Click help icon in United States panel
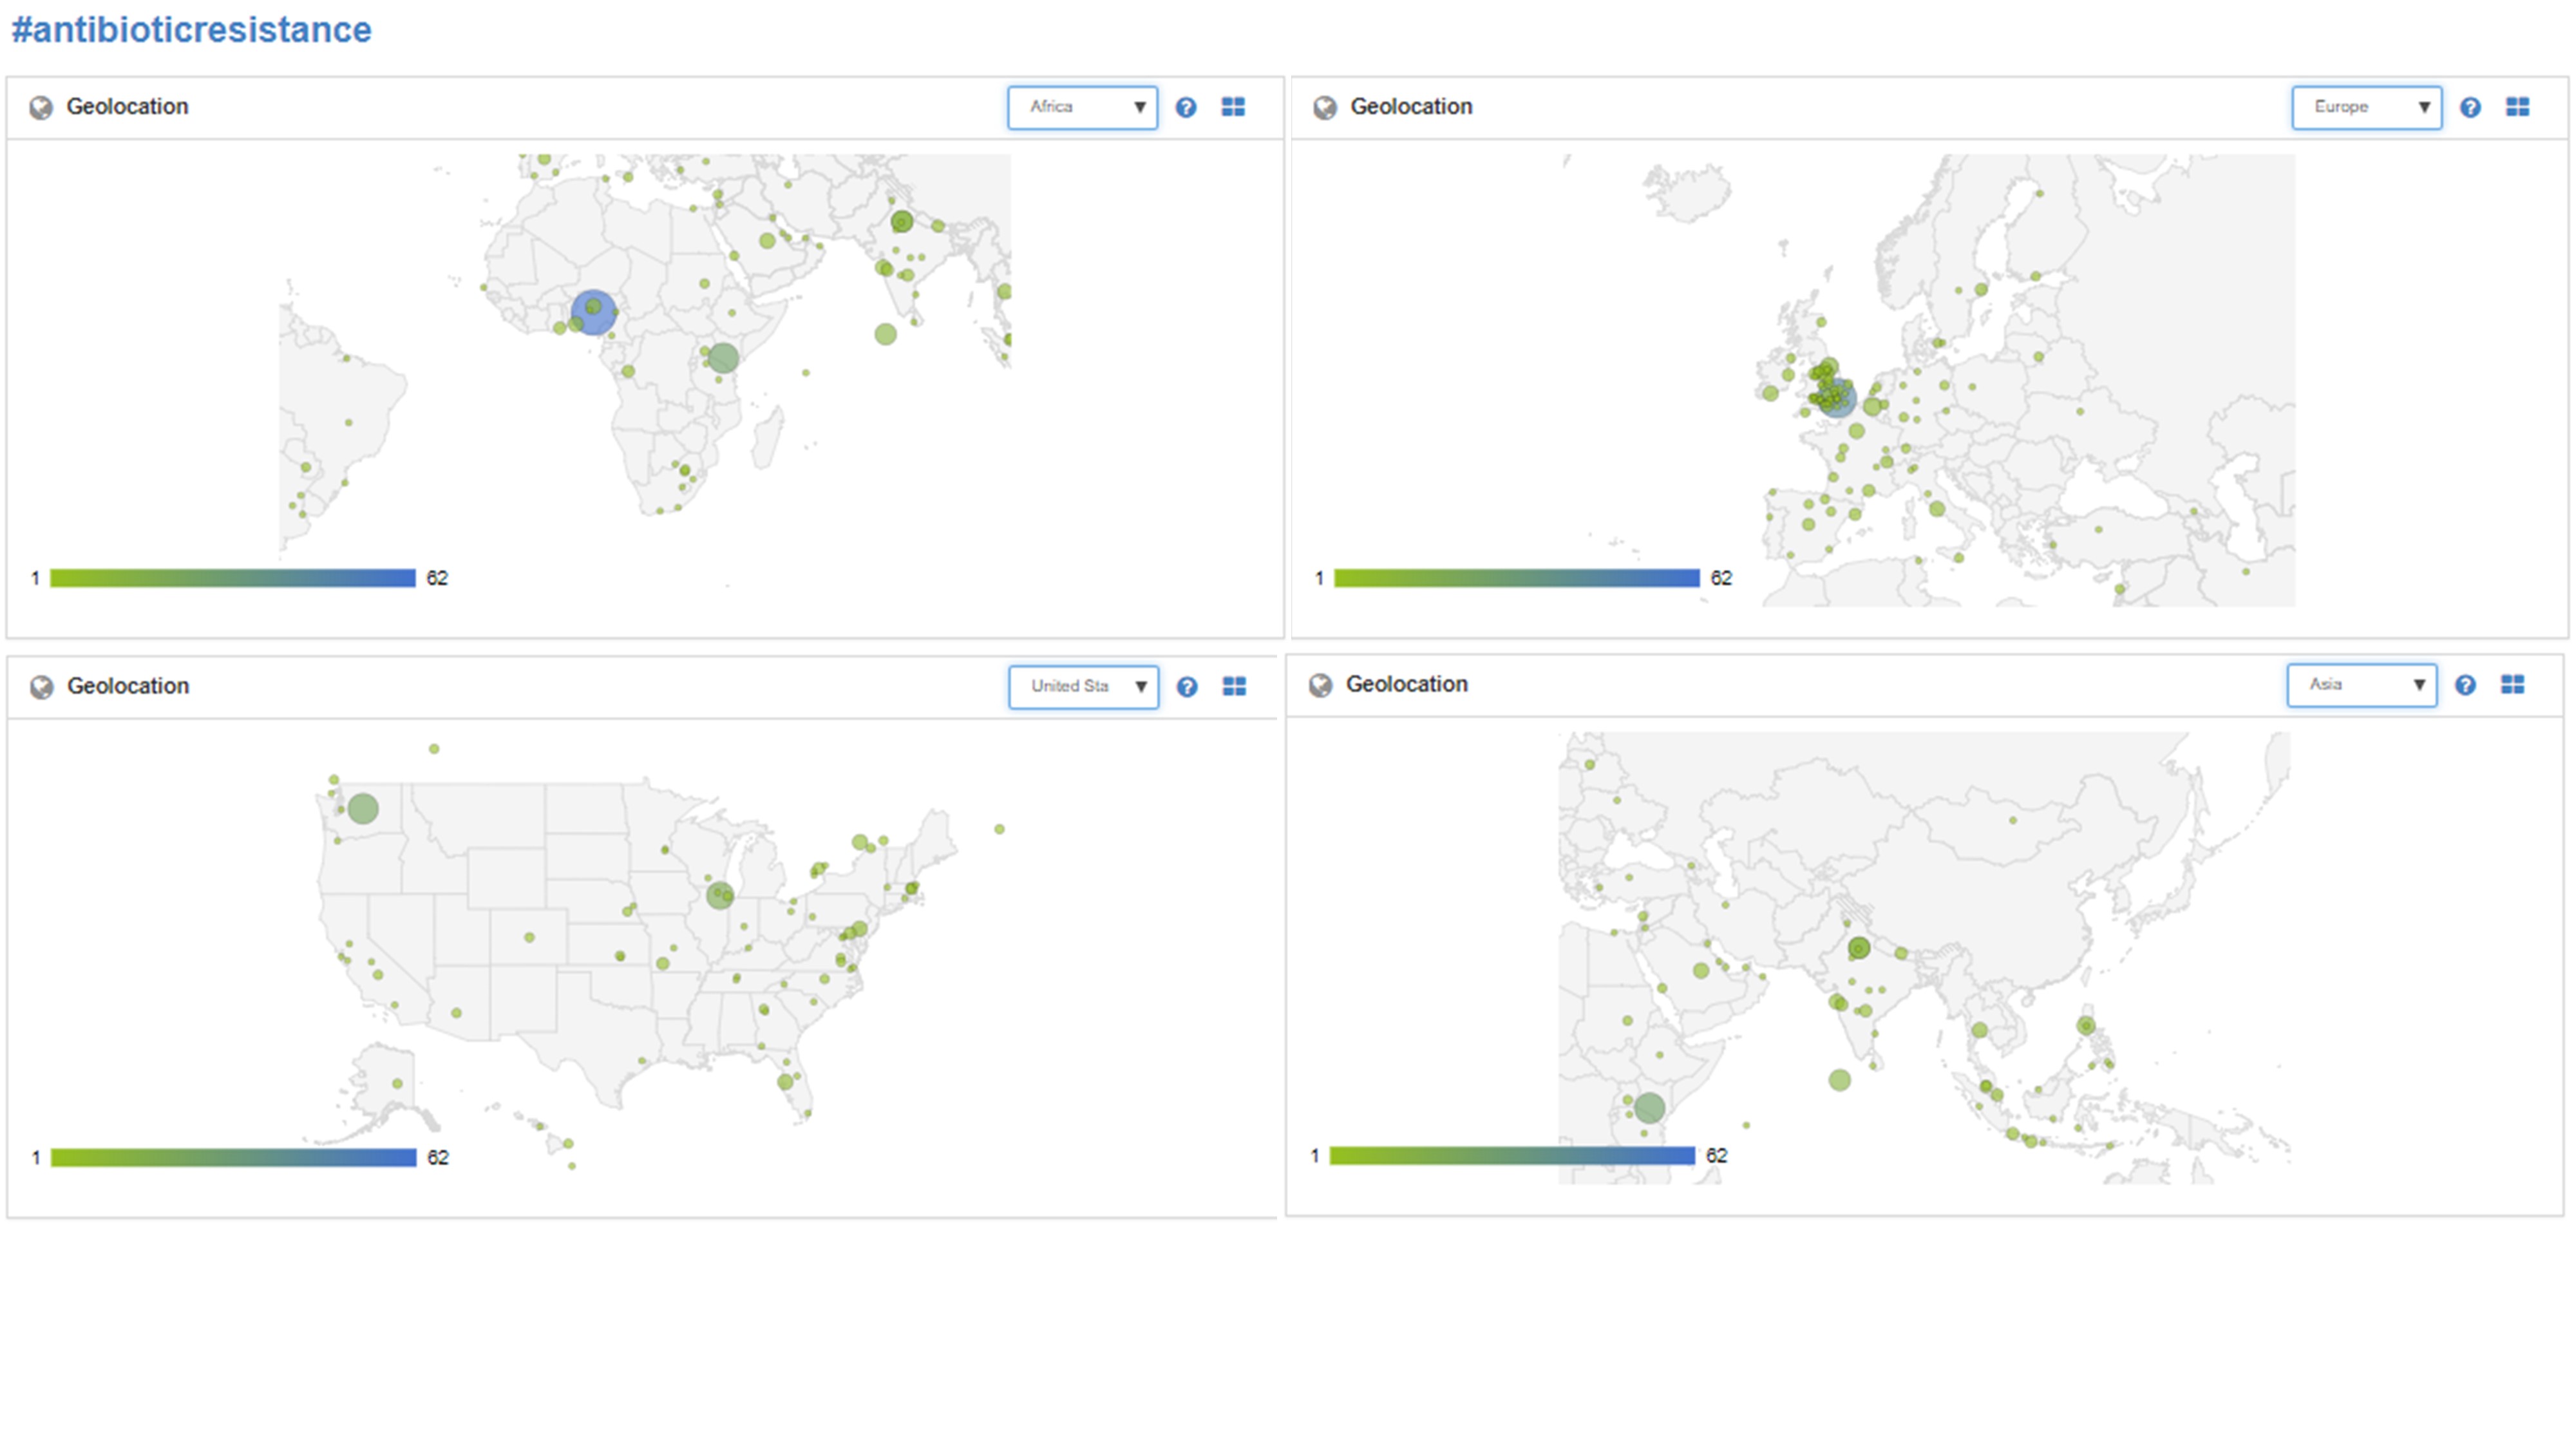The width and height of the screenshot is (2576, 1449). 1186,686
